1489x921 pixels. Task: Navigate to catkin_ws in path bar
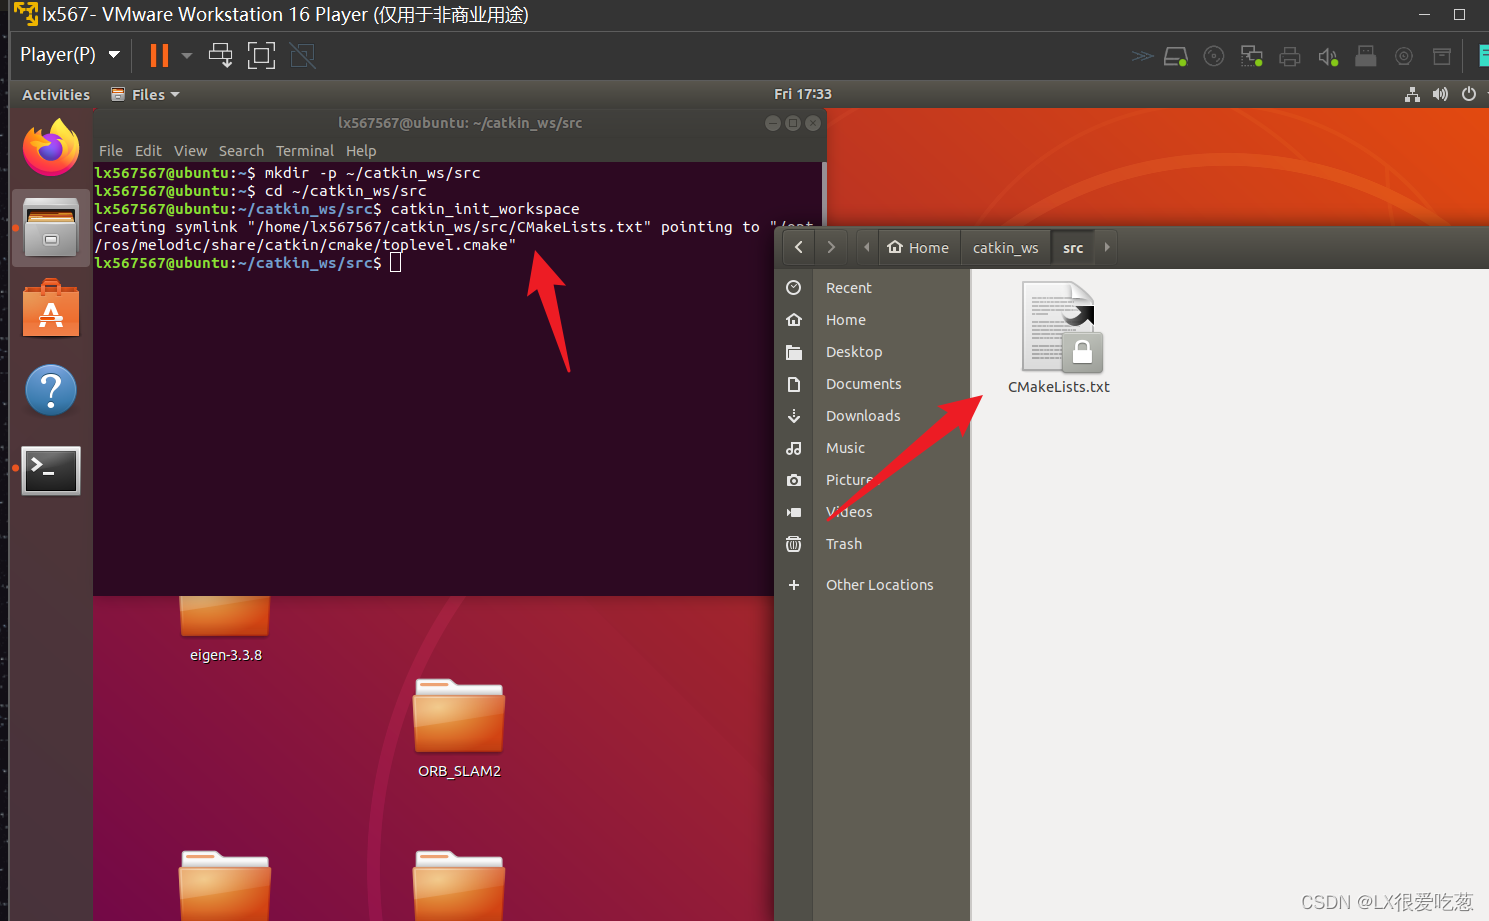pyautogui.click(x=1005, y=247)
